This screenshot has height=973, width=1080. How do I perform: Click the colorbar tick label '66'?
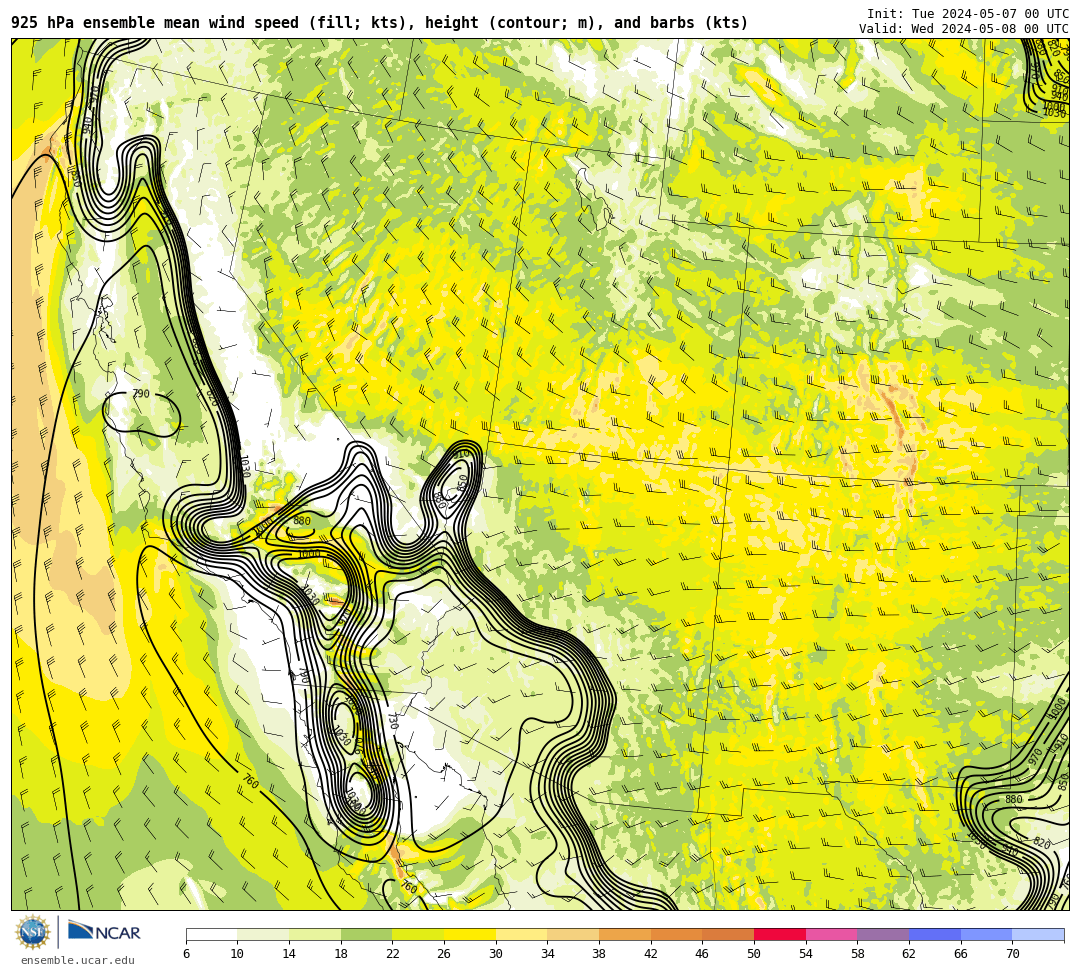click(960, 954)
